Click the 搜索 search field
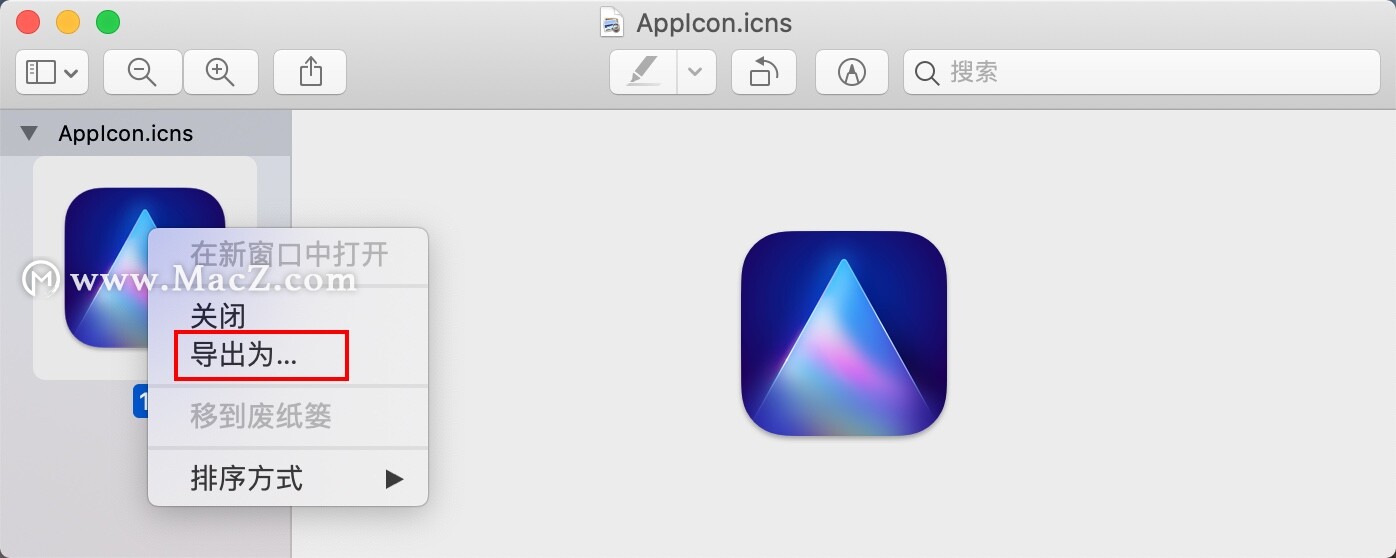This screenshot has width=1396, height=558. point(1142,72)
